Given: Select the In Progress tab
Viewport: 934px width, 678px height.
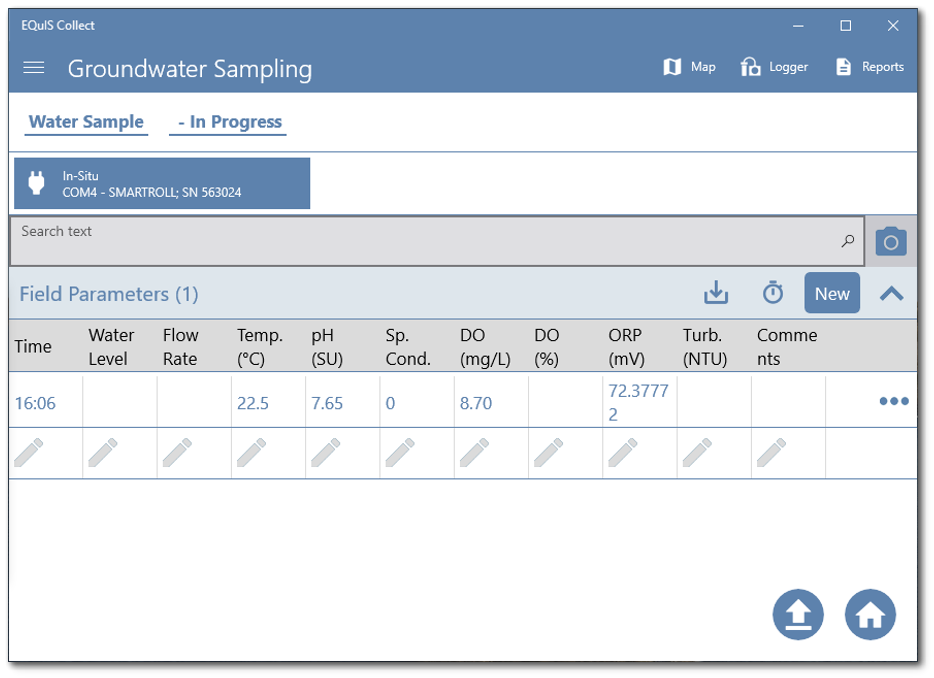Looking at the screenshot, I should tap(228, 121).
